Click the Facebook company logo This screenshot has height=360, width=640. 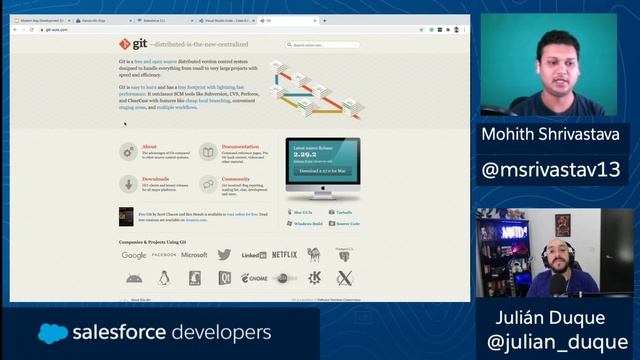(x=164, y=255)
